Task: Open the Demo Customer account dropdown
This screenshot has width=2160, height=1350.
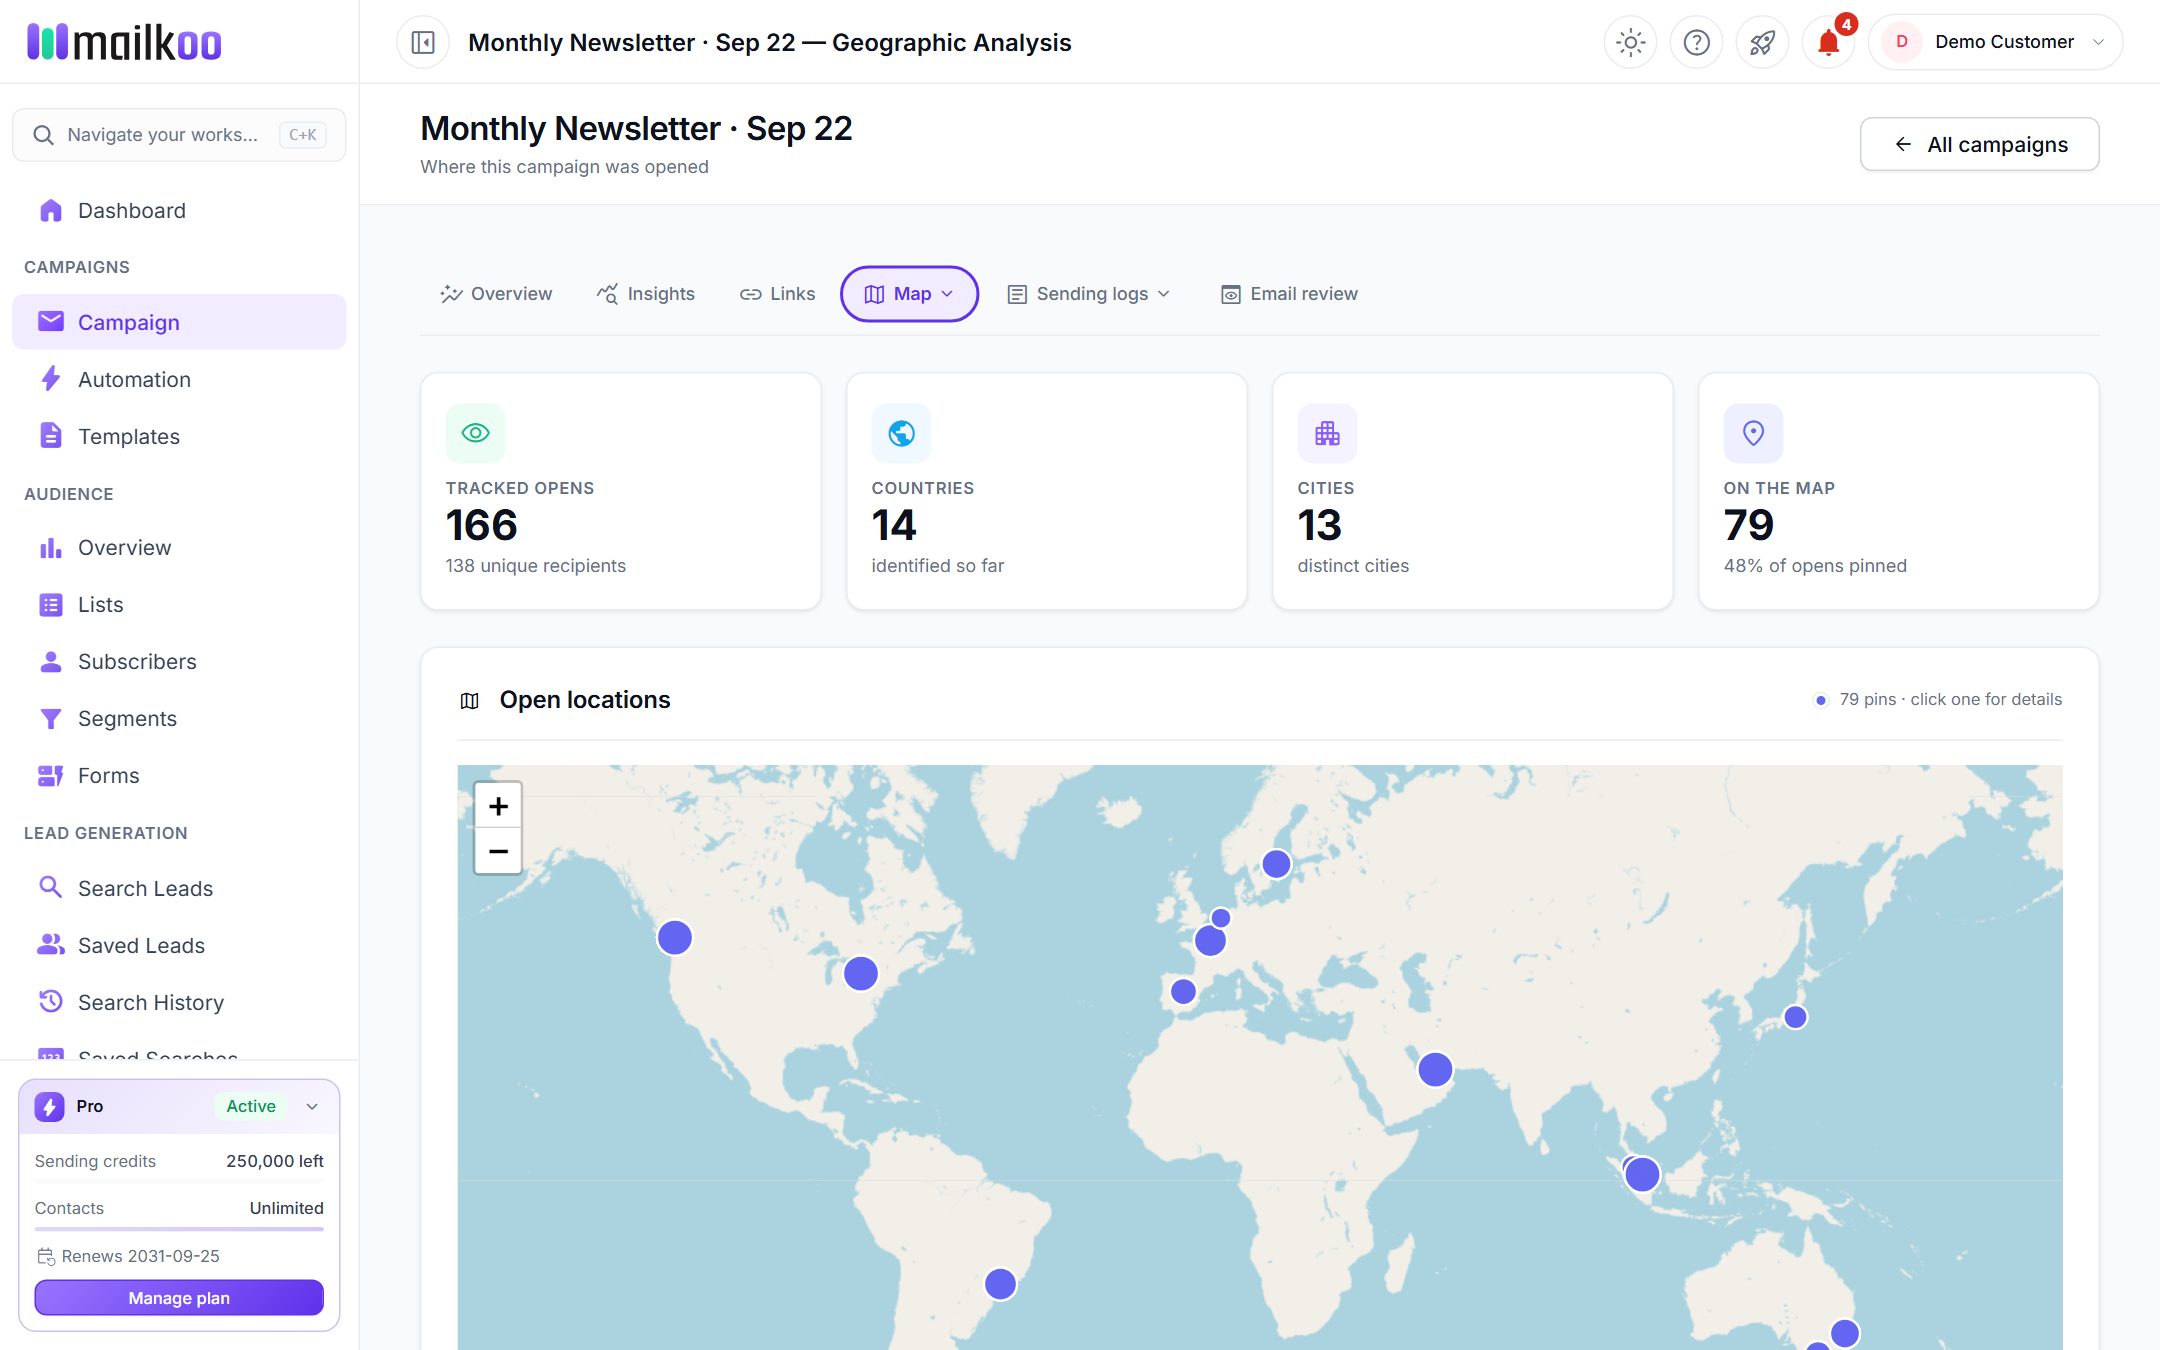Action: [x=1995, y=42]
